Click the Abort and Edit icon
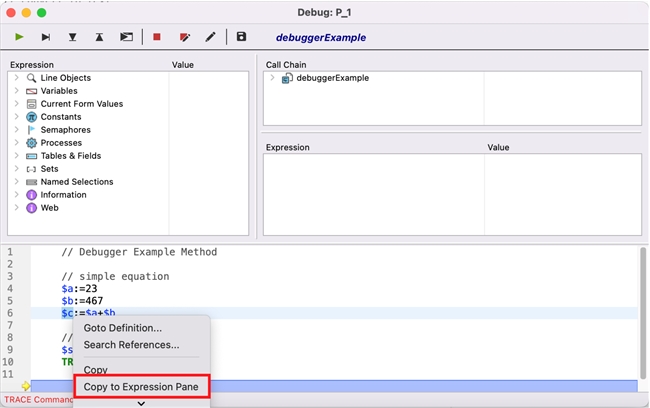650x408 pixels. pyautogui.click(x=184, y=37)
